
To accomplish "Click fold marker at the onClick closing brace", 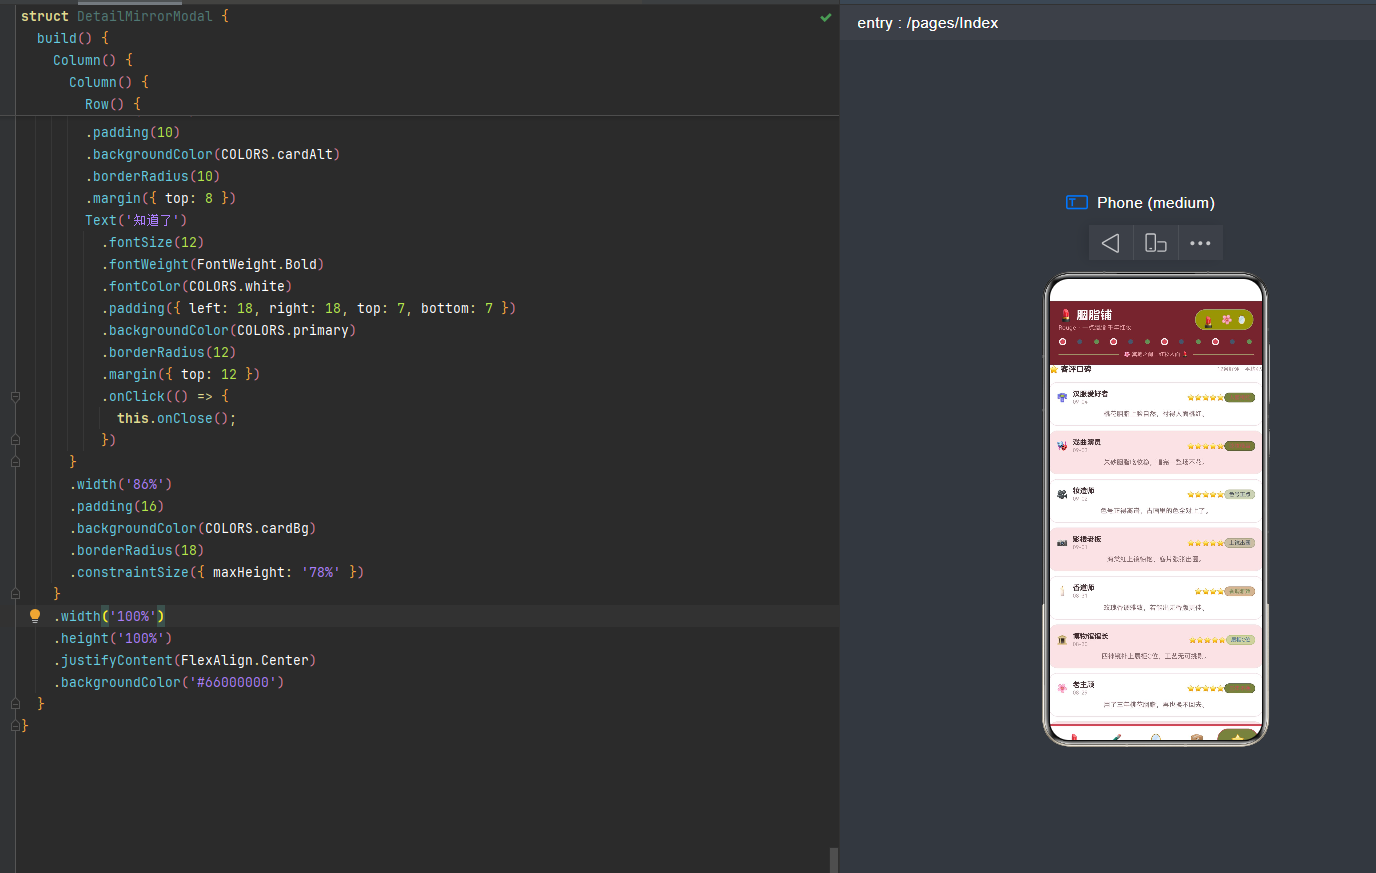I will coord(15,440).
